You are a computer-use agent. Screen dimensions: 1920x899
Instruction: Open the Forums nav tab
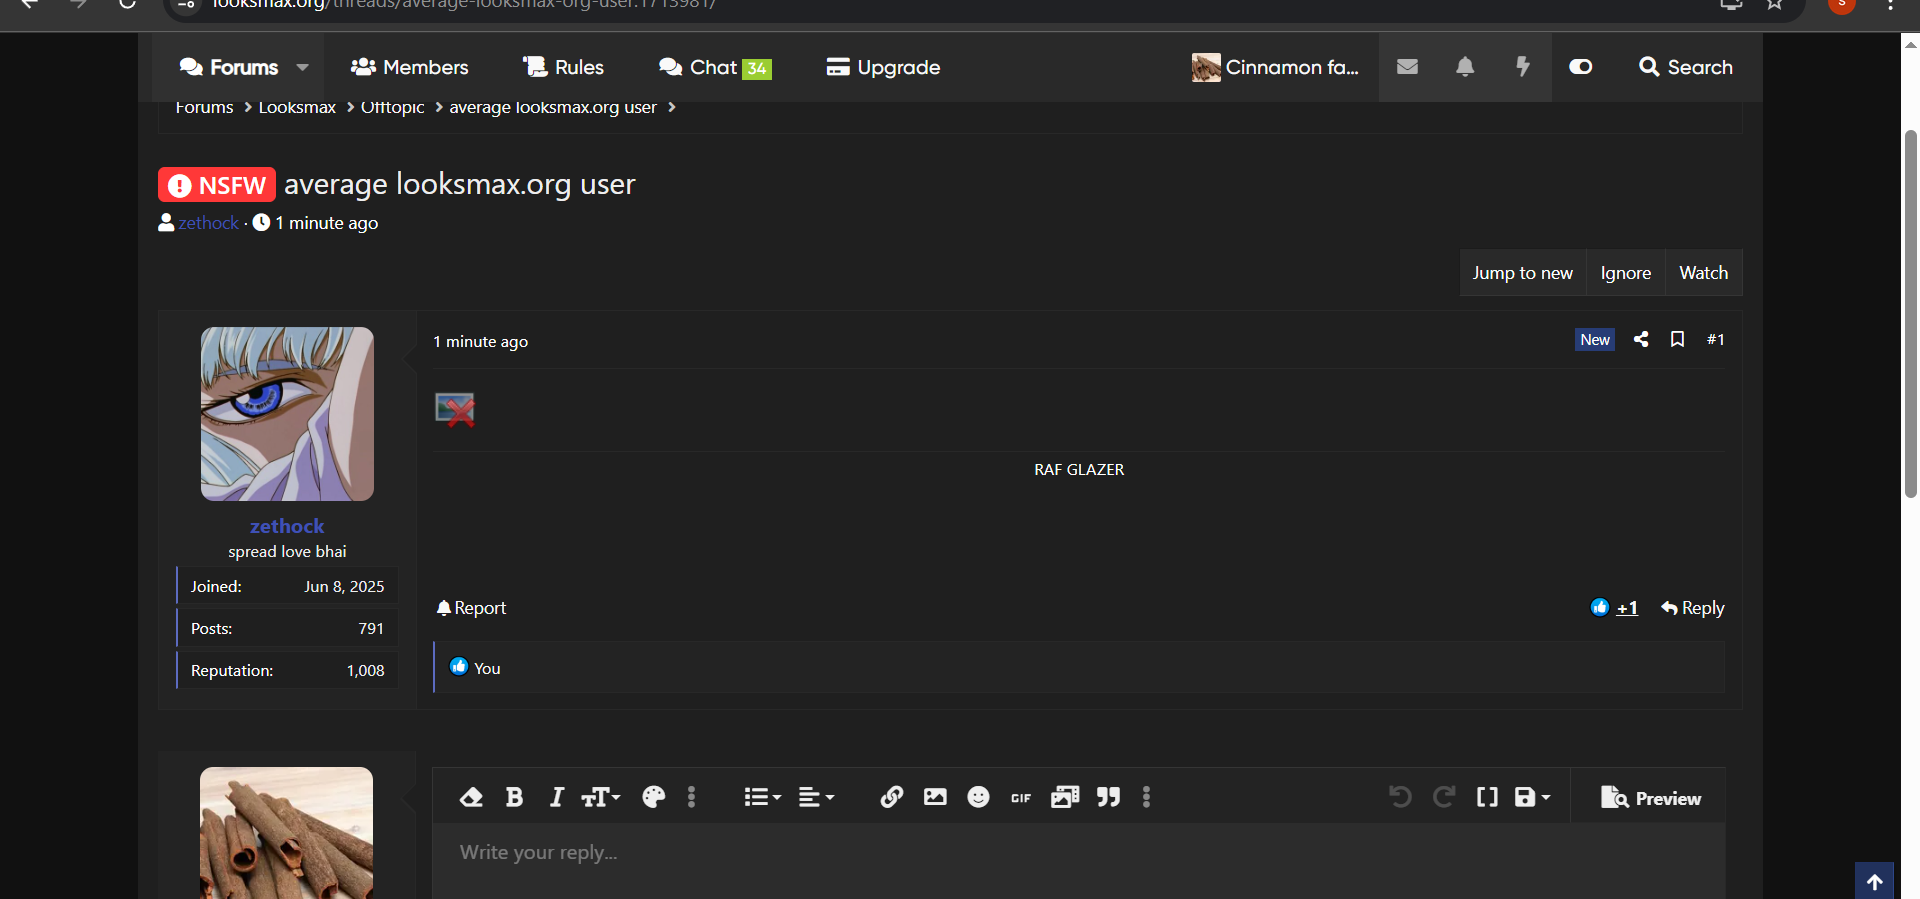point(229,67)
